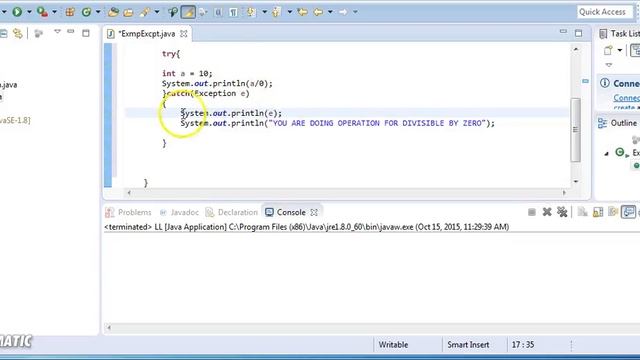
Task: Click the Forward navigation arrow
Action: coord(343,12)
